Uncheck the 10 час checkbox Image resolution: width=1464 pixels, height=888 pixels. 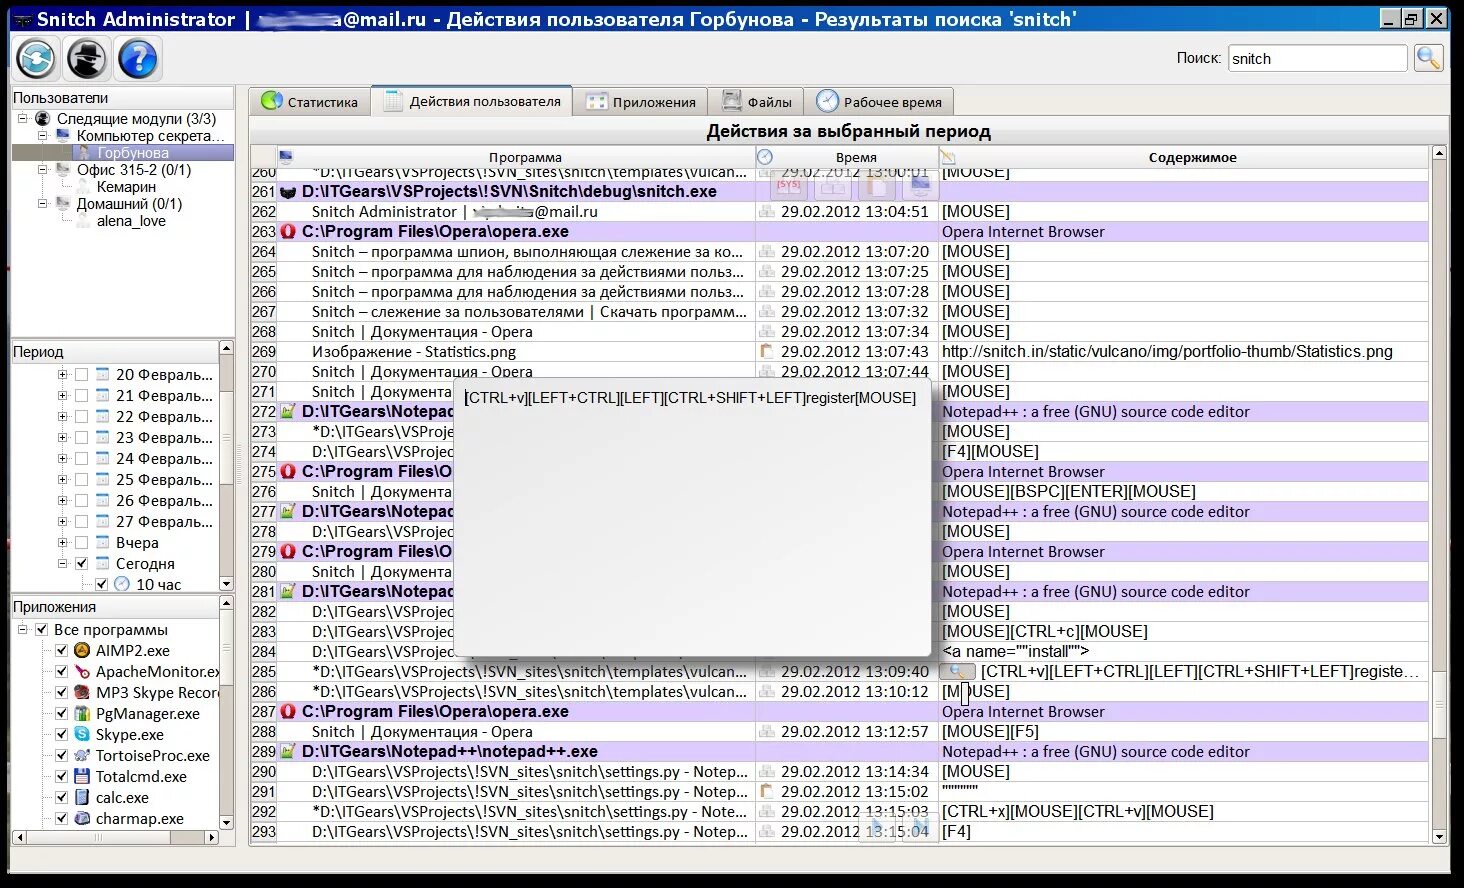pyautogui.click(x=101, y=584)
